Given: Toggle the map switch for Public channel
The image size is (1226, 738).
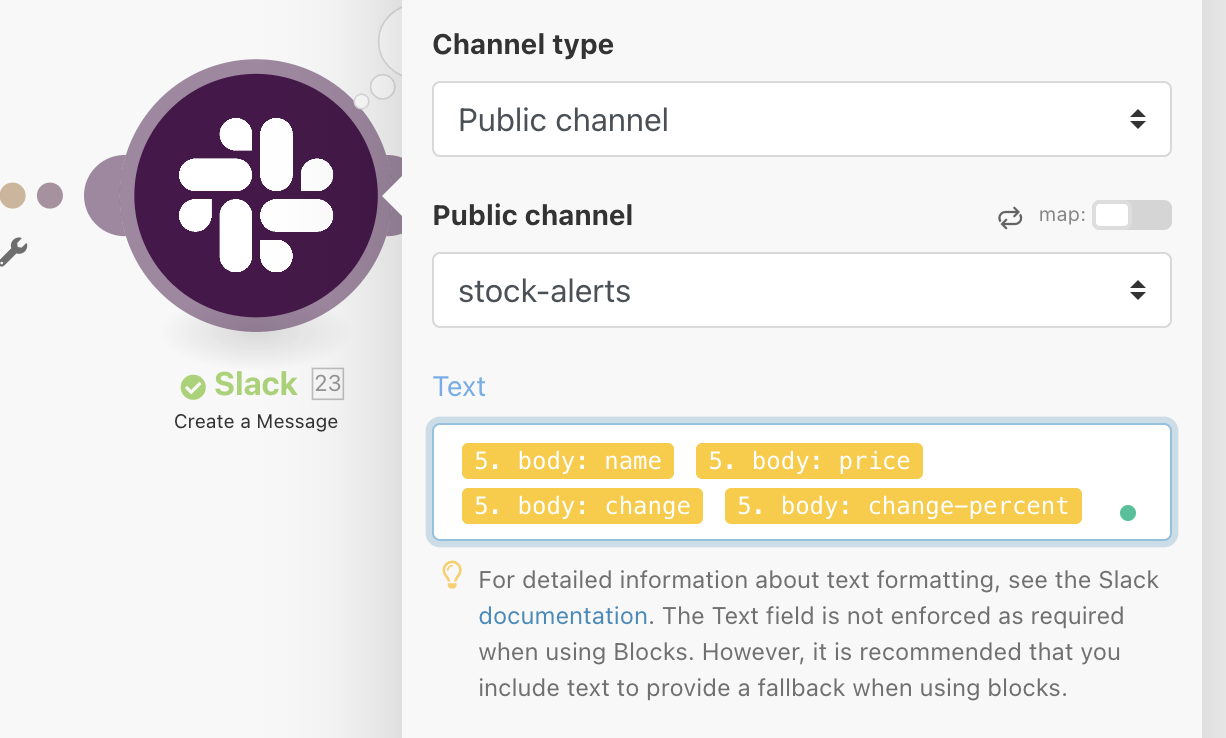Looking at the screenshot, I should pos(1131,215).
